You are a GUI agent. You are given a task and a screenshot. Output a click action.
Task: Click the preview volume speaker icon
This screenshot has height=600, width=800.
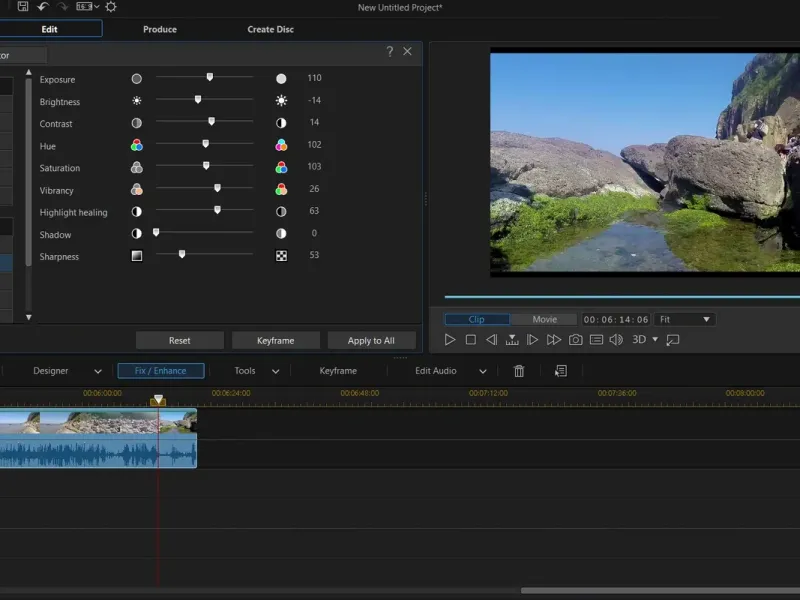pos(616,340)
